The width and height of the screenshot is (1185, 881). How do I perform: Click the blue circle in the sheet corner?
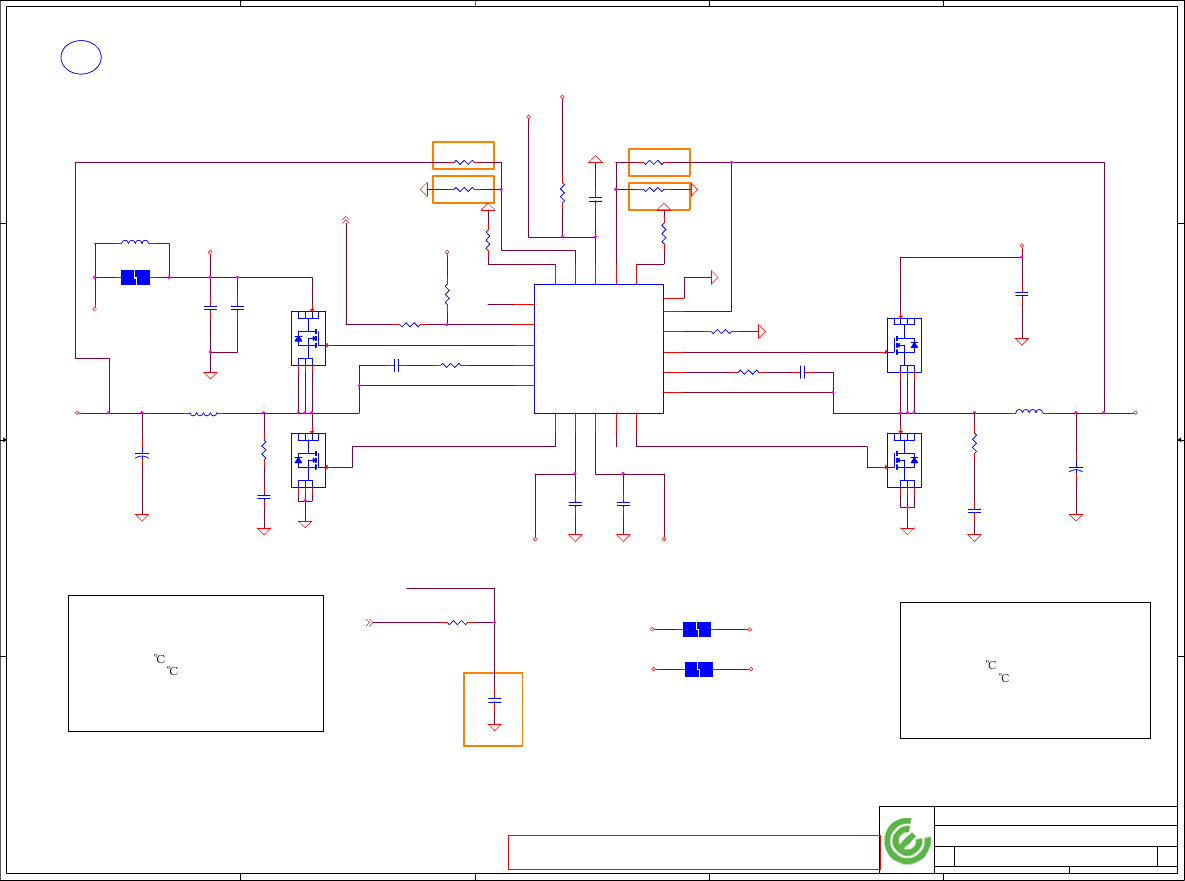[81, 57]
